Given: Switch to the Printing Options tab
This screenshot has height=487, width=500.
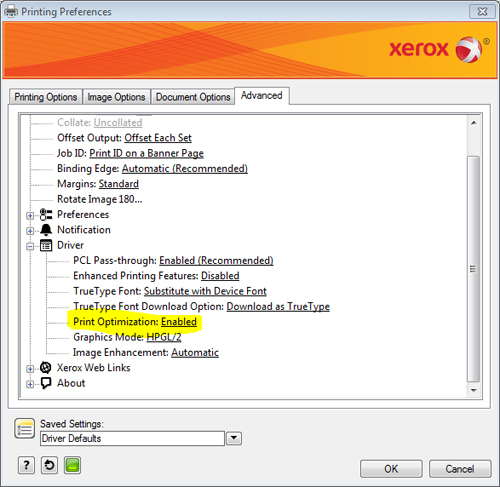Looking at the screenshot, I should [46, 97].
